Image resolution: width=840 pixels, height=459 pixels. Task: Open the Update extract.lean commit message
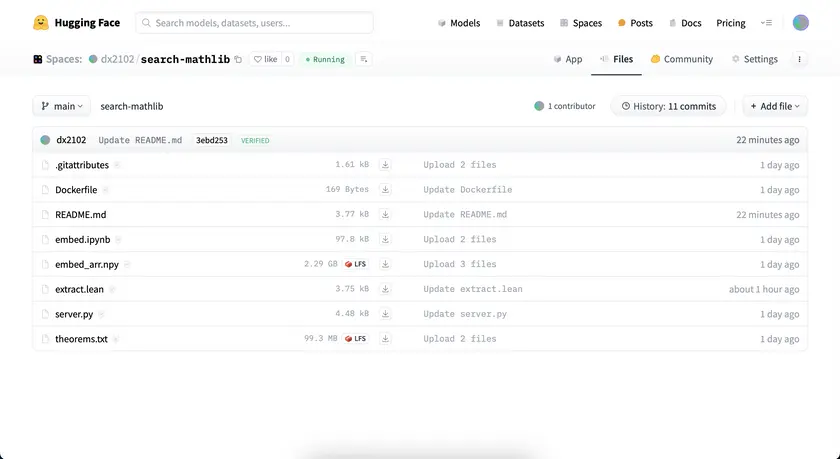pyautogui.click(x=472, y=289)
